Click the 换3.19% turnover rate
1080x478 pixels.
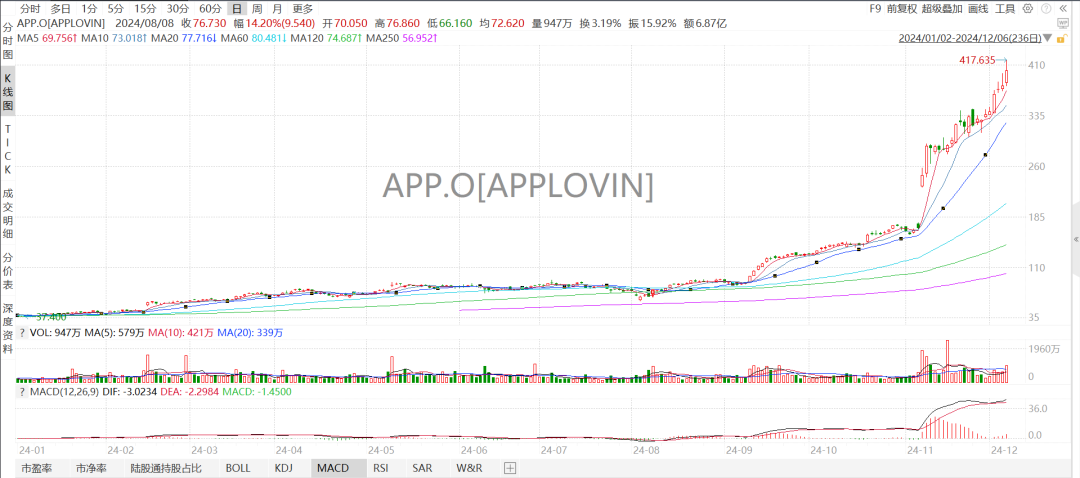(x=600, y=23)
